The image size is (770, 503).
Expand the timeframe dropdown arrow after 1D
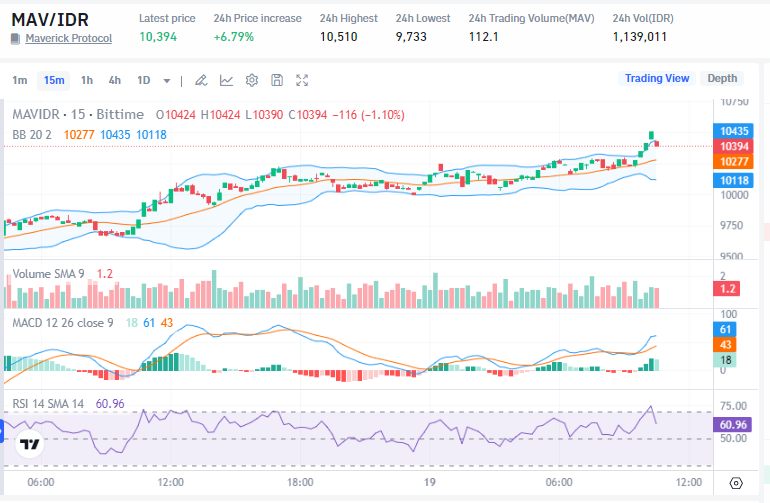click(x=166, y=80)
